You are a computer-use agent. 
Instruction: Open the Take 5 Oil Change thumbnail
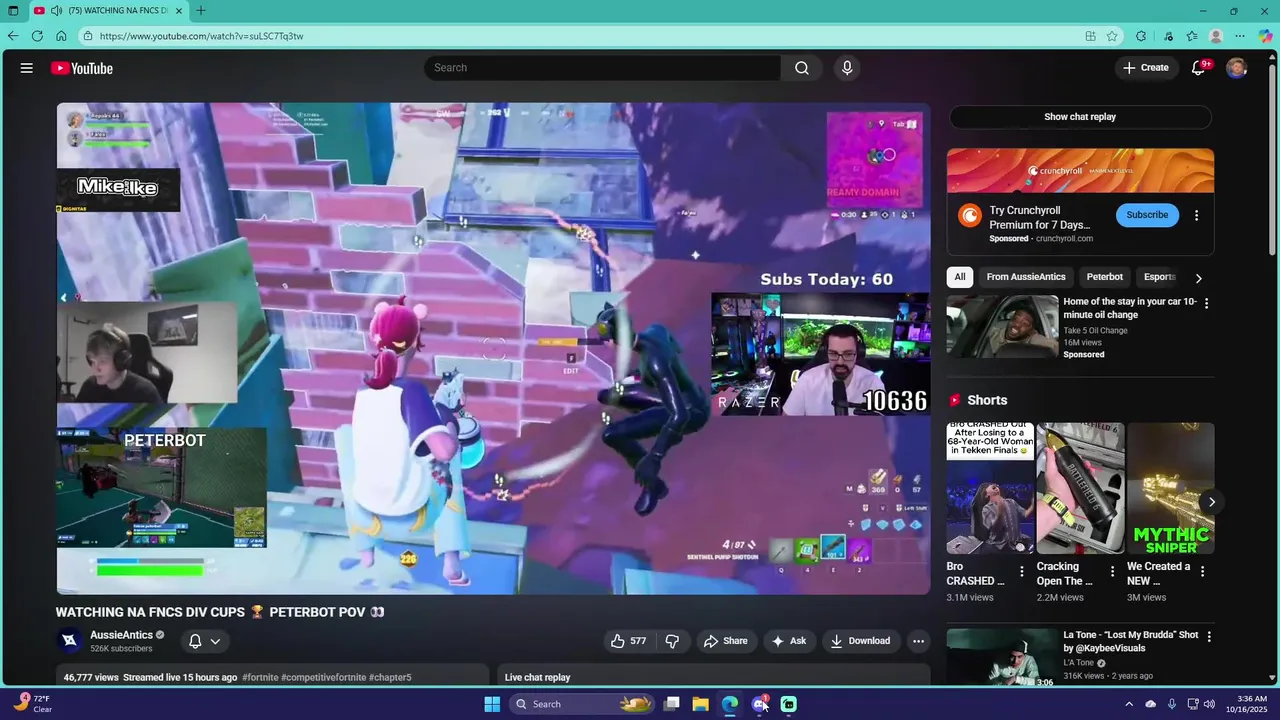(x=1002, y=326)
